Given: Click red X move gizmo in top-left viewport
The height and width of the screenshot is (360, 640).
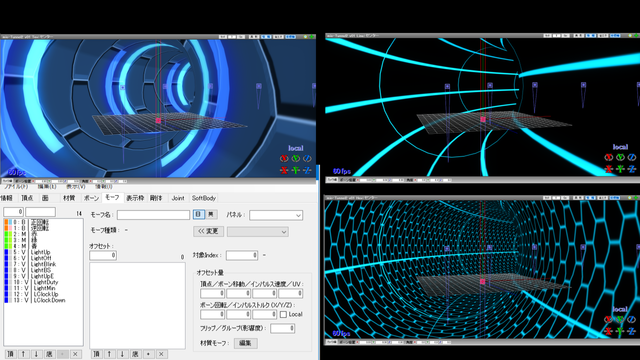Looking at the screenshot, I should click(284, 170).
